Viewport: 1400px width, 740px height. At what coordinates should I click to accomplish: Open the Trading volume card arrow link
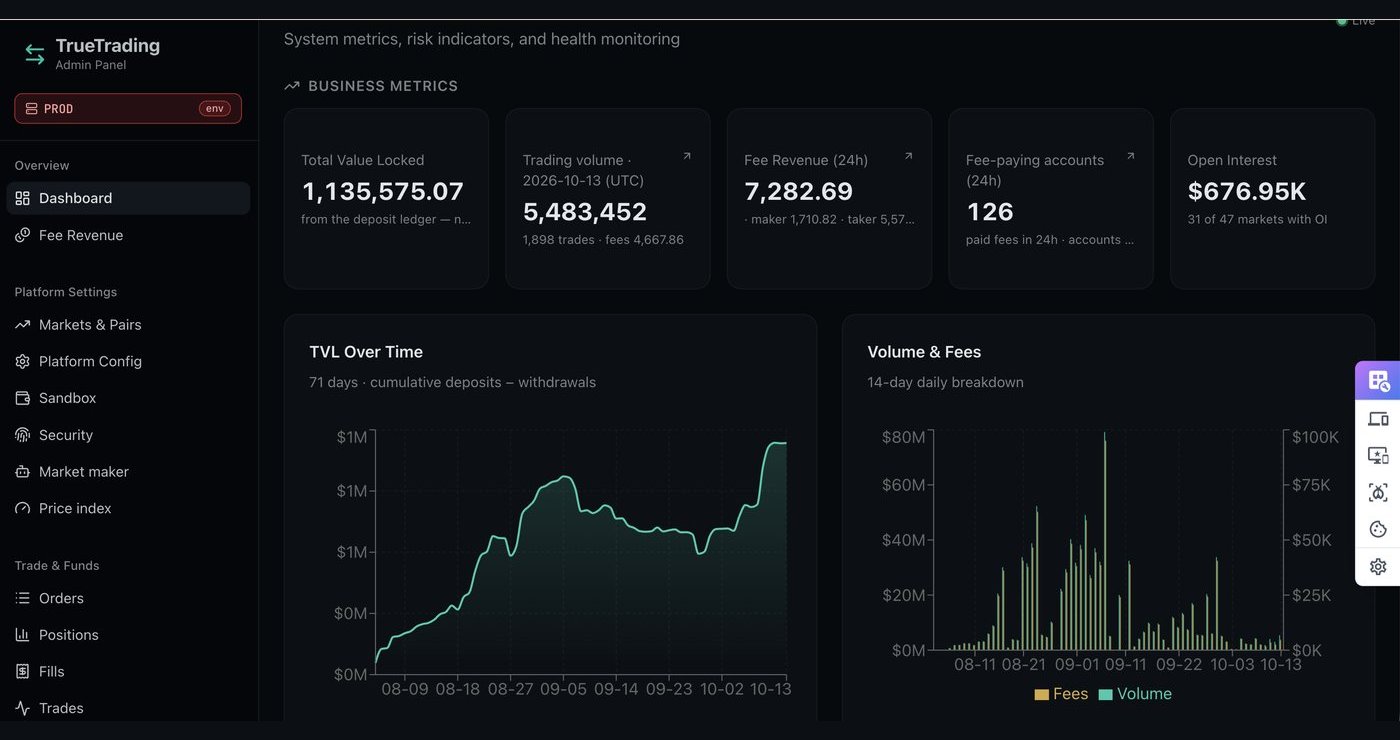pos(687,156)
